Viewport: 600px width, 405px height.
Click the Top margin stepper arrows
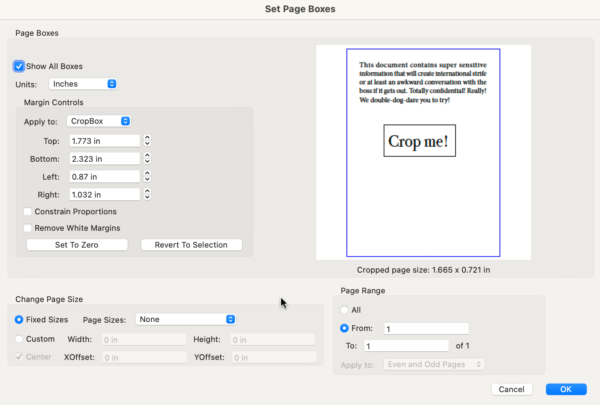click(x=147, y=141)
